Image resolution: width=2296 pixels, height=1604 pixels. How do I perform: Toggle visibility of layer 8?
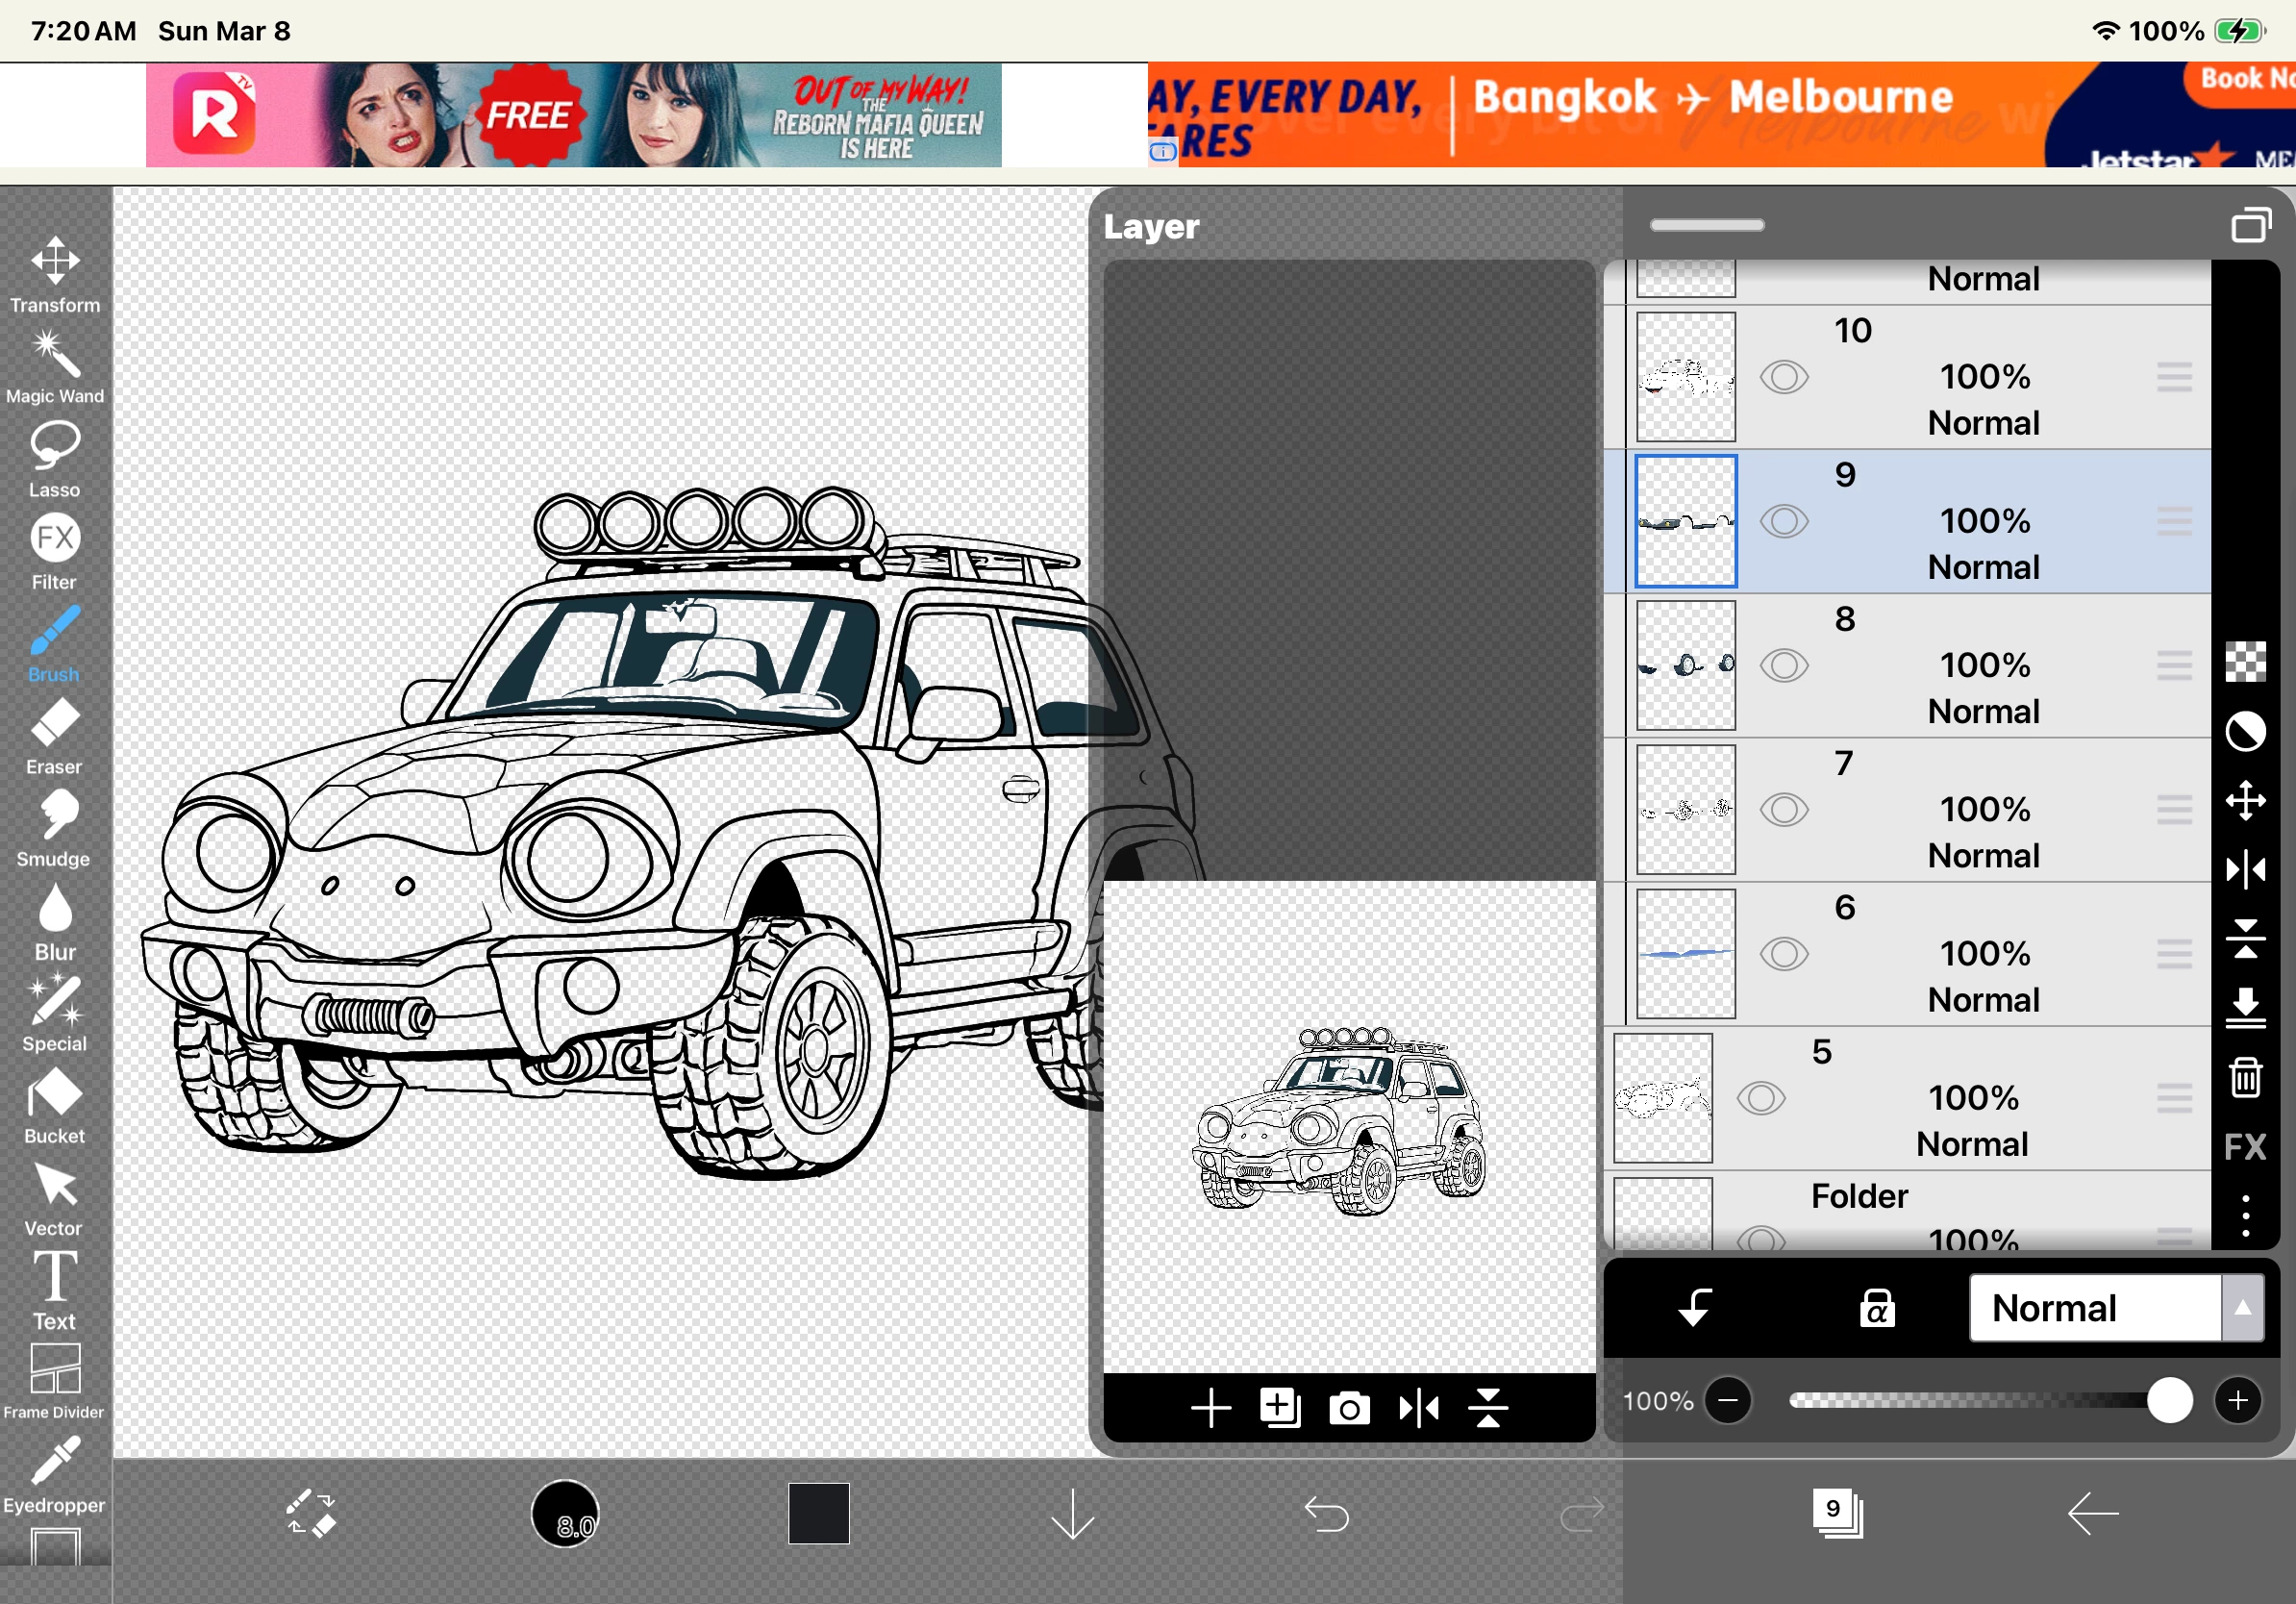(x=1784, y=666)
